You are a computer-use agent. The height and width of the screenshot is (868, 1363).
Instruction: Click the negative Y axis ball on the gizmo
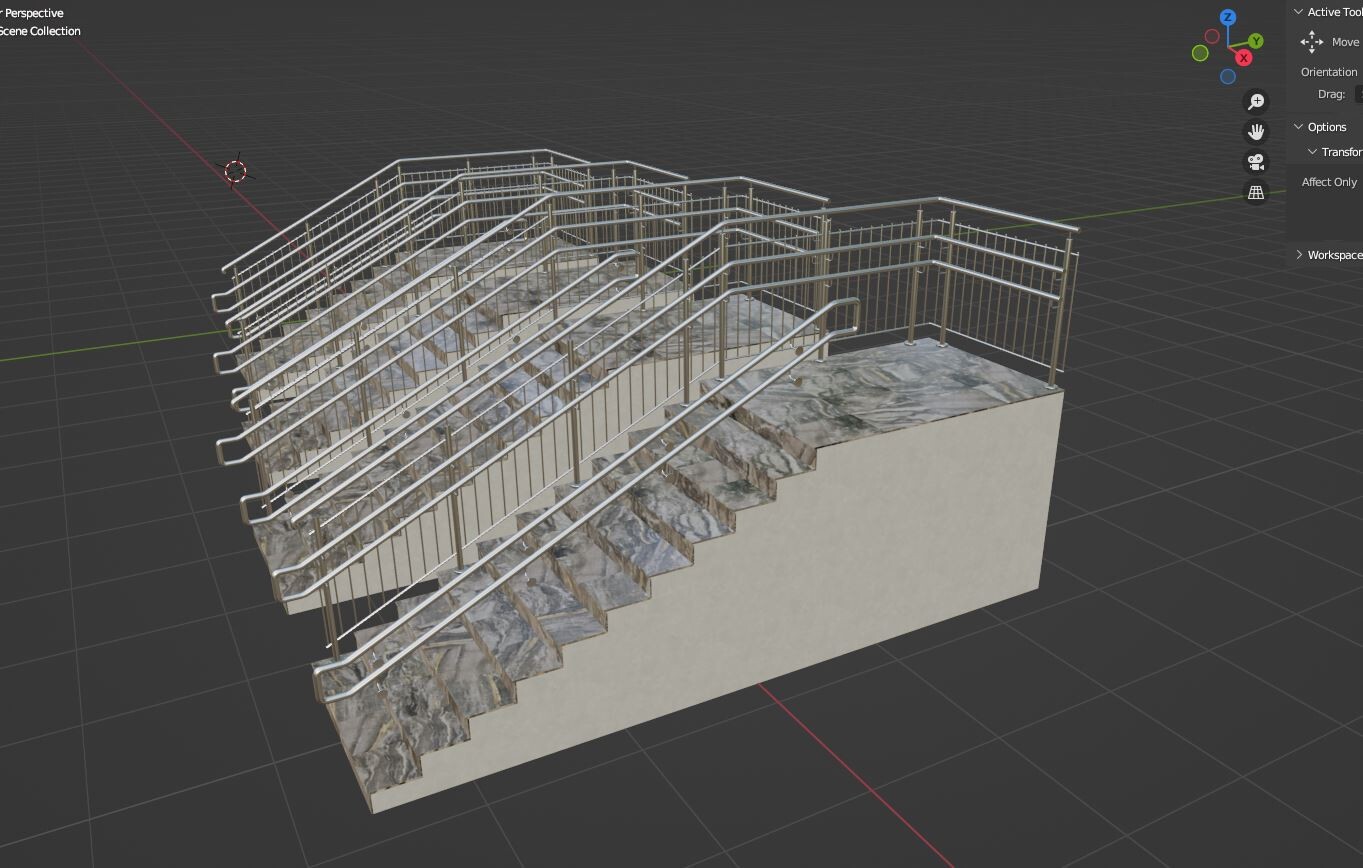(x=1200, y=53)
